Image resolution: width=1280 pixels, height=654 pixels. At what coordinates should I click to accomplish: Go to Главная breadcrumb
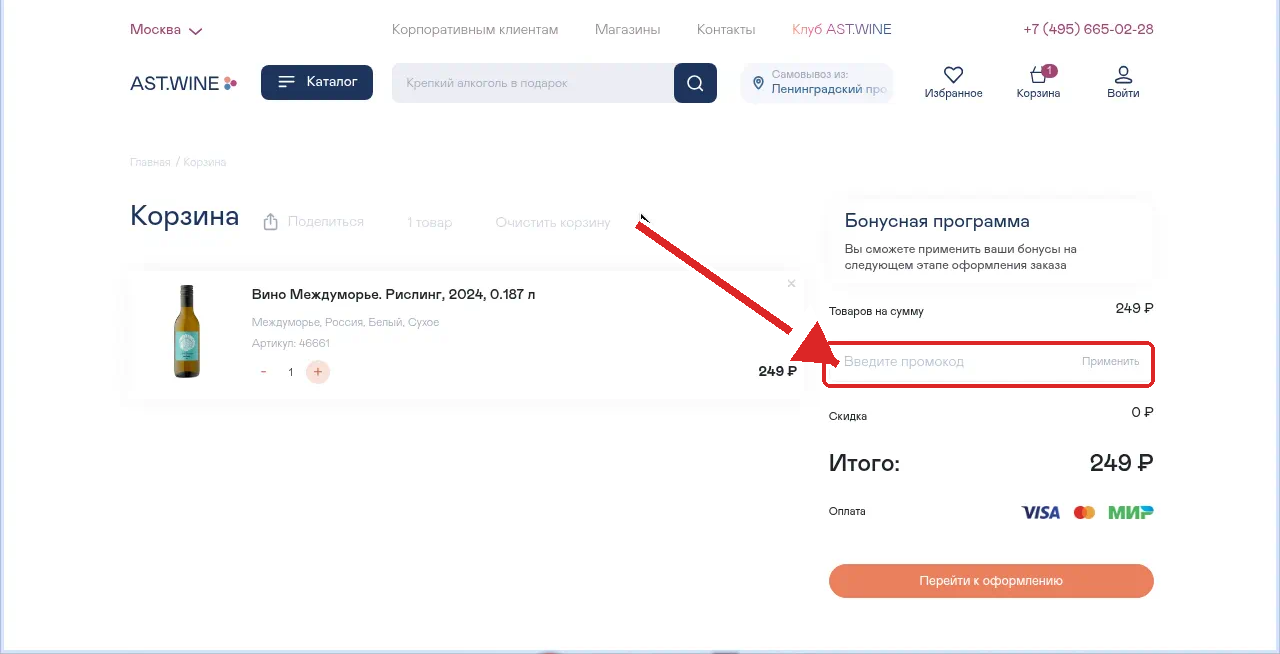click(150, 162)
